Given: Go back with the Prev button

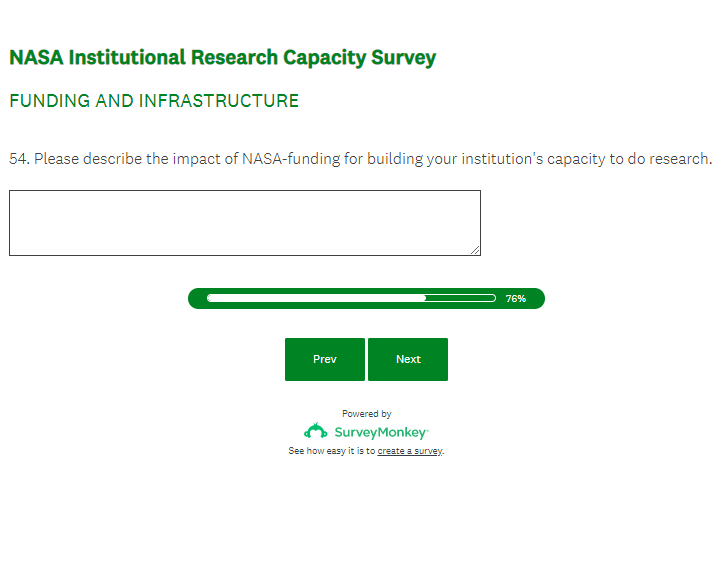Looking at the screenshot, I should click(325, 359).
